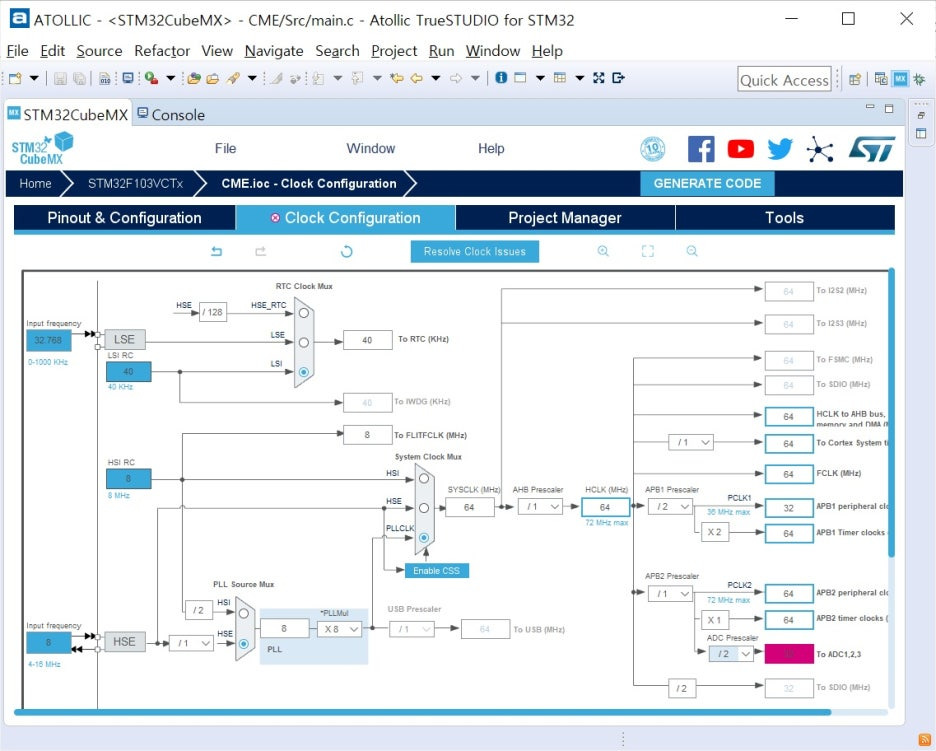
Task: Open the Tools tab
Action: pos(784,217)
